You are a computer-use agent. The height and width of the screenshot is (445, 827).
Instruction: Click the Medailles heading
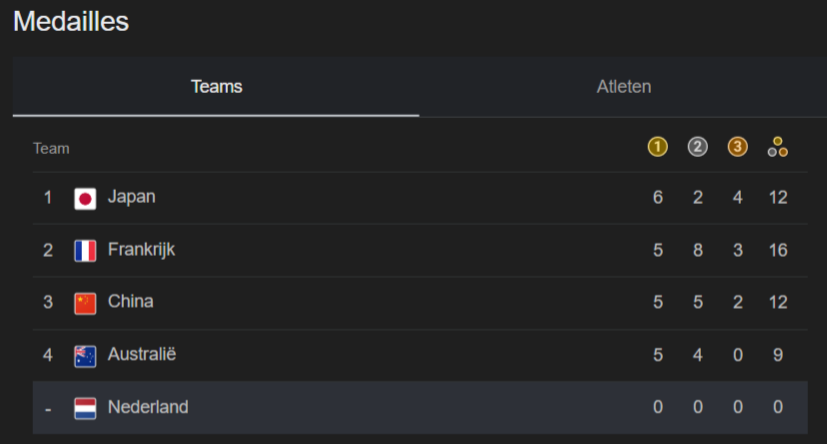pyautogui.click(x=71, y=22)
